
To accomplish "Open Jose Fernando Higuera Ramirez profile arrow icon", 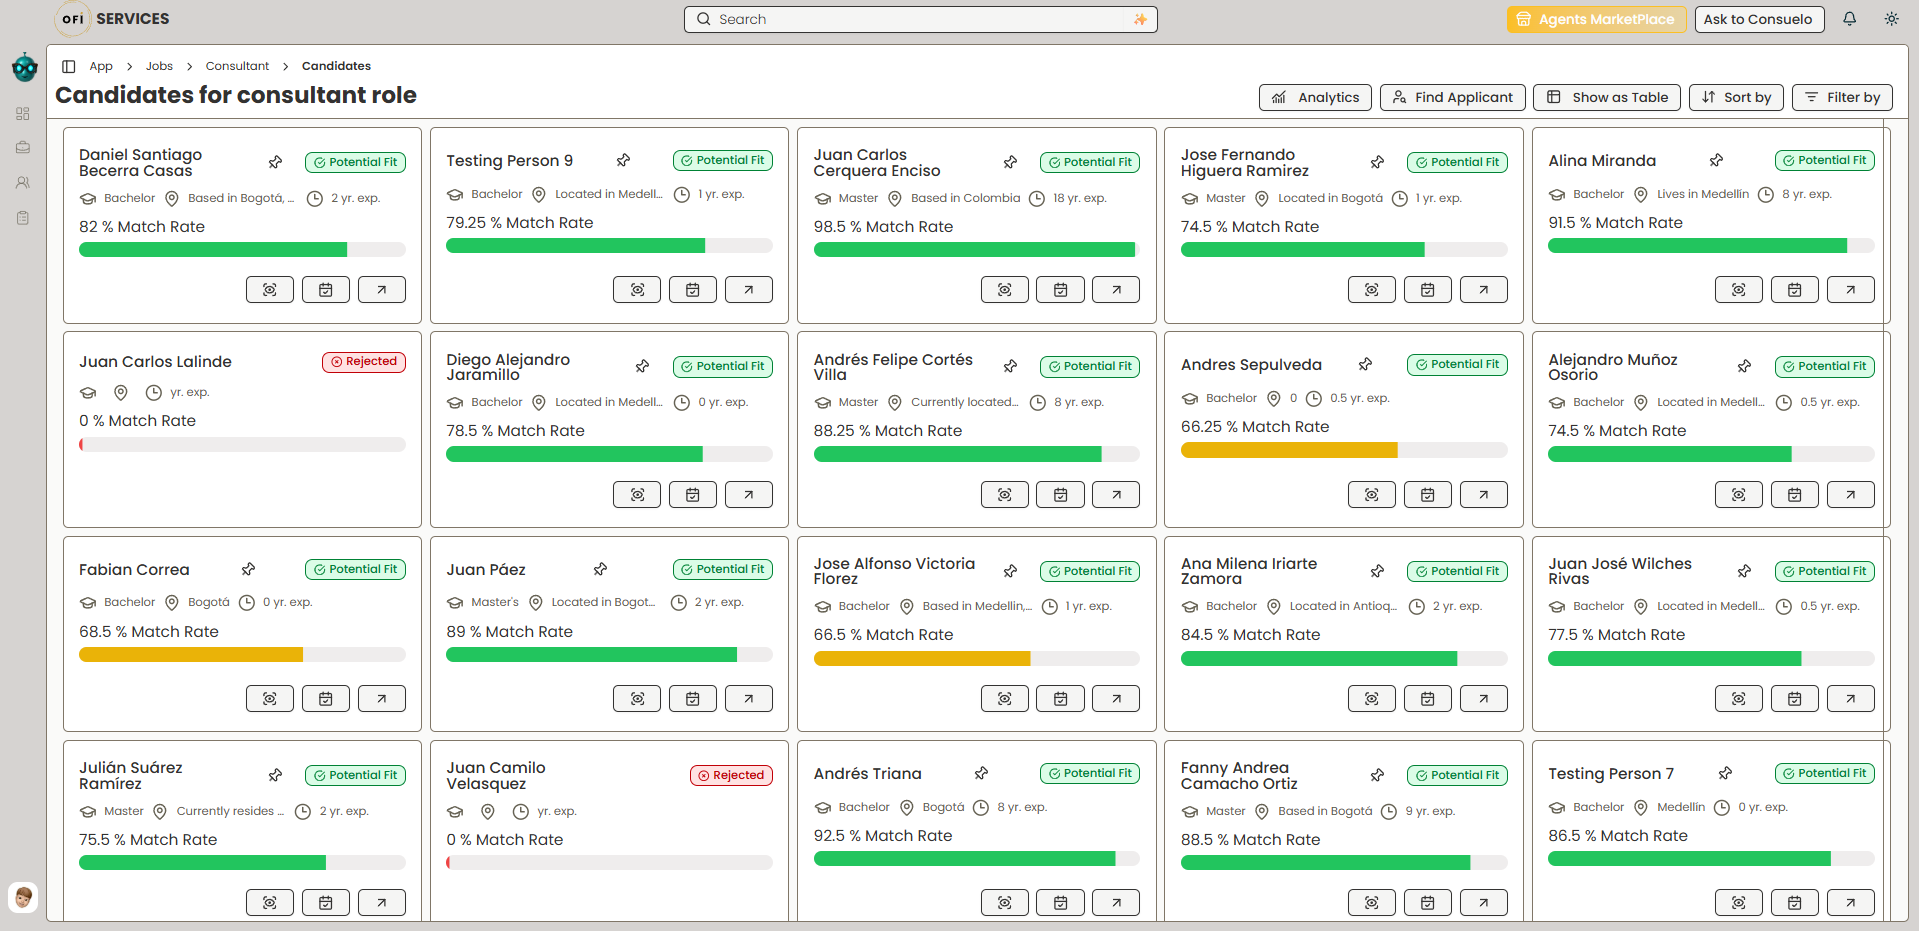I will click(x=1483, y=290).
